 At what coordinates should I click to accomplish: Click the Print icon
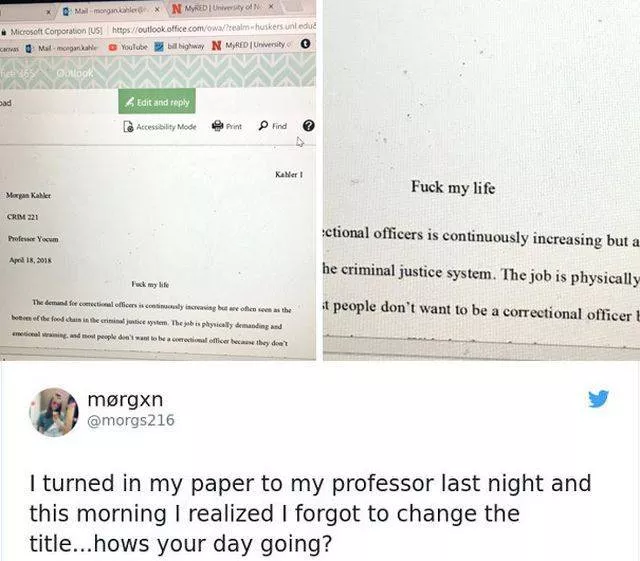point(227,126)
